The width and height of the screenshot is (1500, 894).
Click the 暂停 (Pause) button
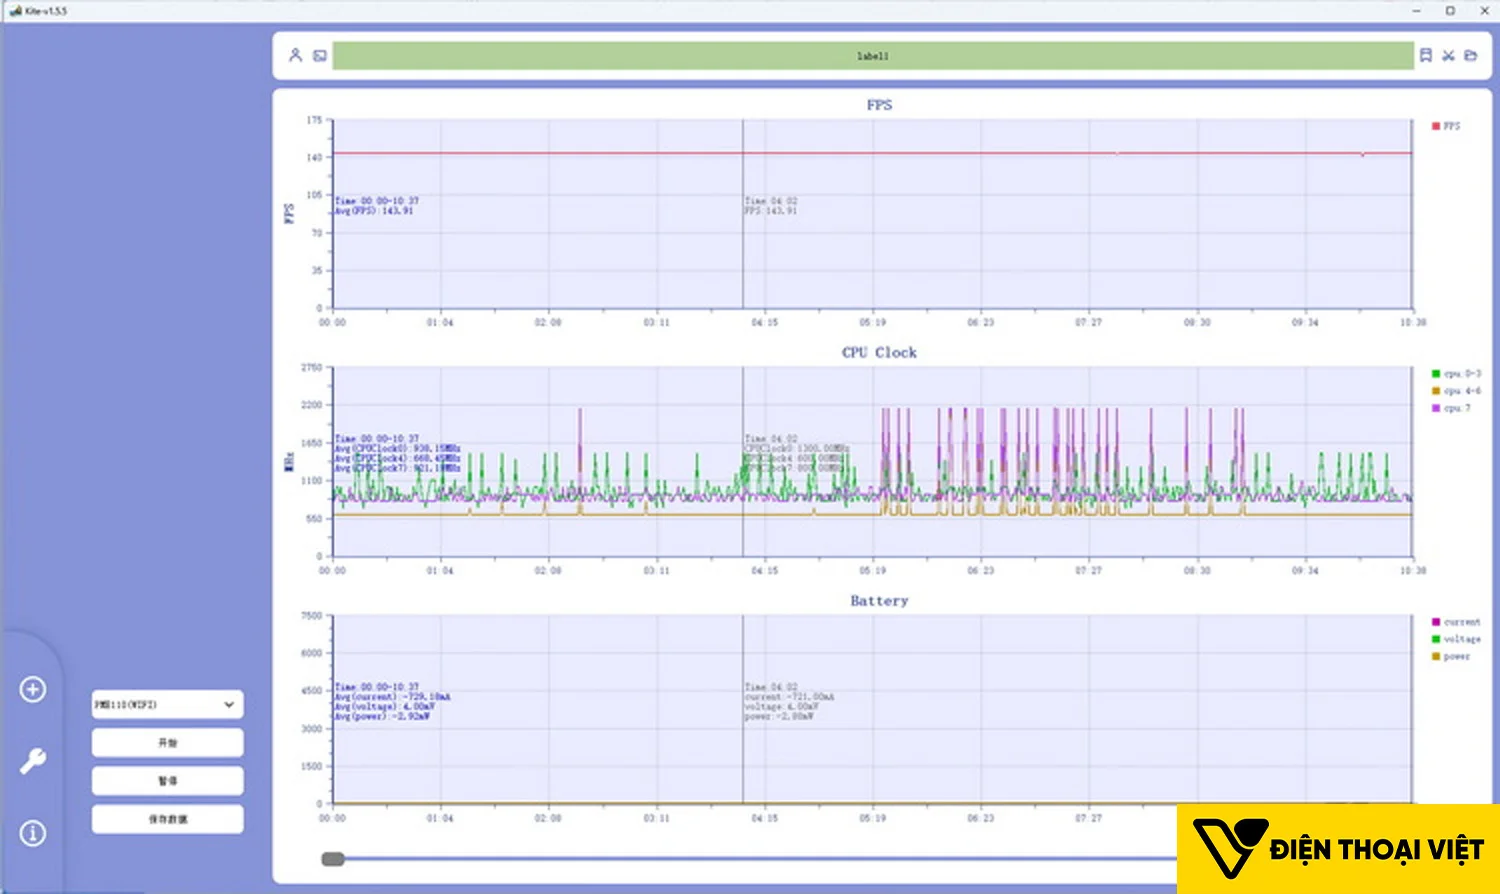tap(167, 781)
